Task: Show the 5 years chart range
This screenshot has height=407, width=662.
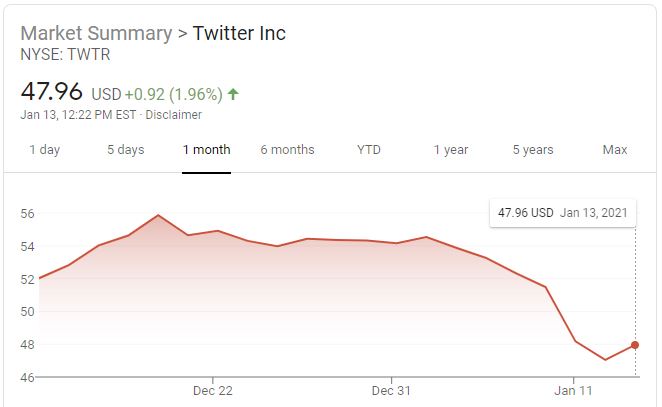Action: pos(532,150)
